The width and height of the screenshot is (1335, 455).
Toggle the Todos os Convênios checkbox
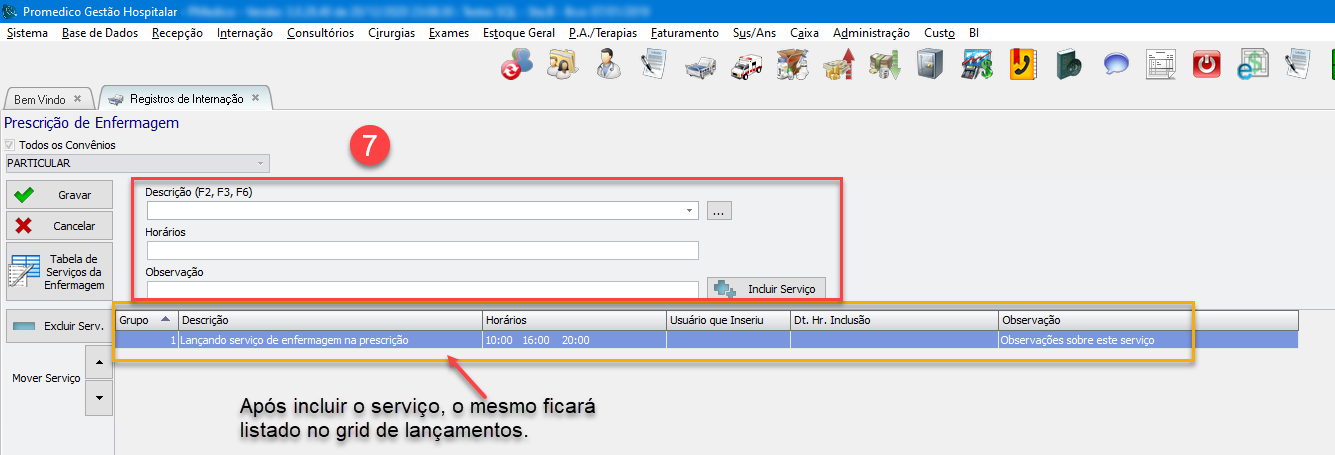12,145
